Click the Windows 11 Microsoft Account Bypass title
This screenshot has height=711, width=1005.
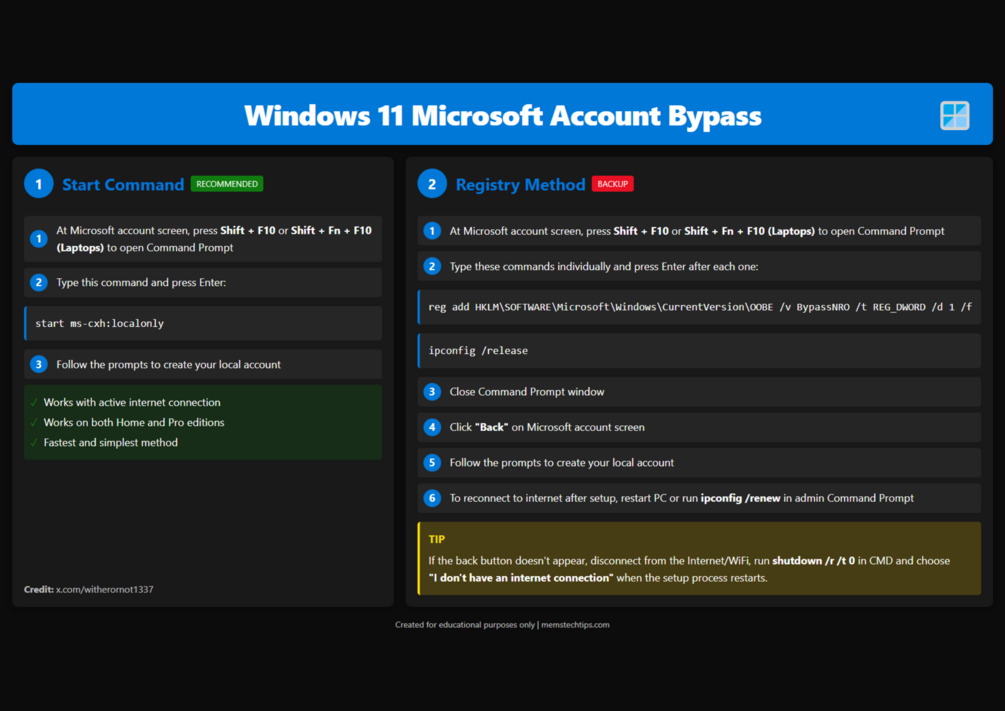tap(502, 115)
